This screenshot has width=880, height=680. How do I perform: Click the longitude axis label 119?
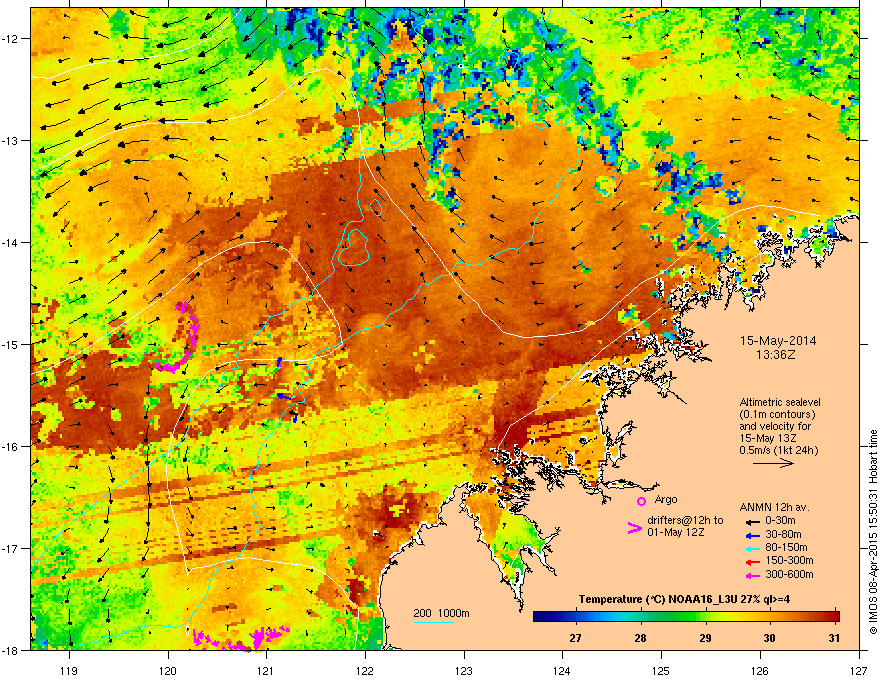[70, 670]
